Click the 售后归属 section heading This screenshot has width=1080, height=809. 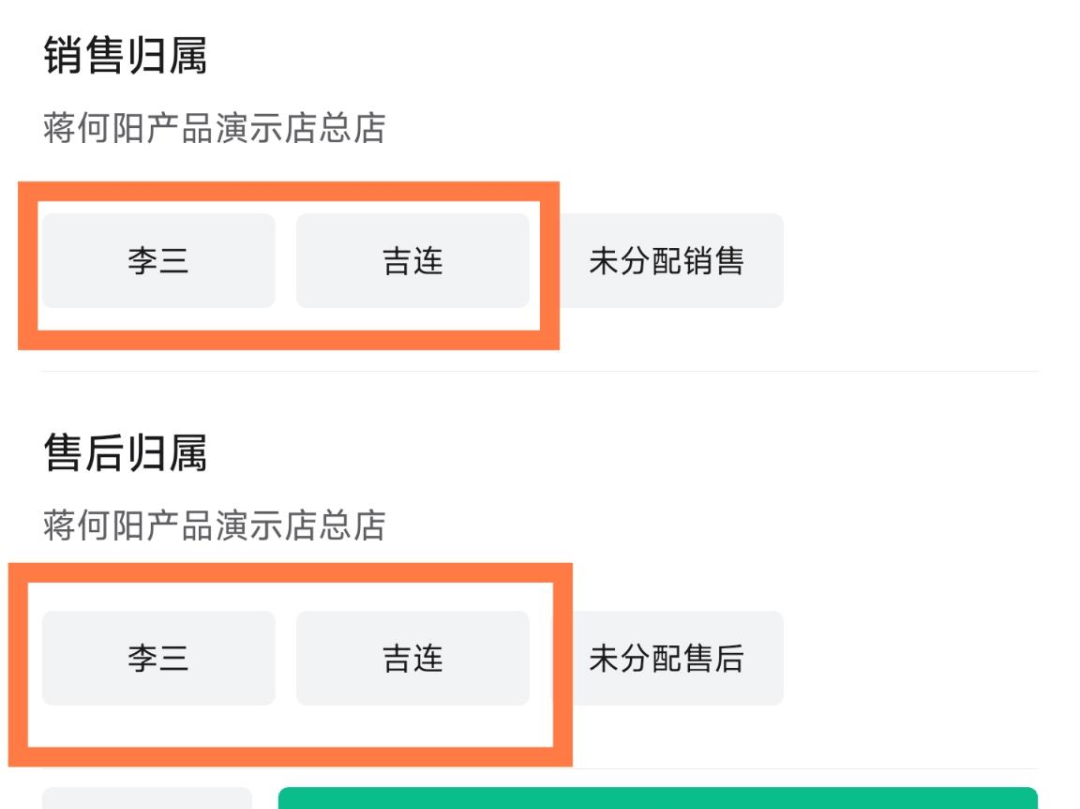click(x=125, y=453)
